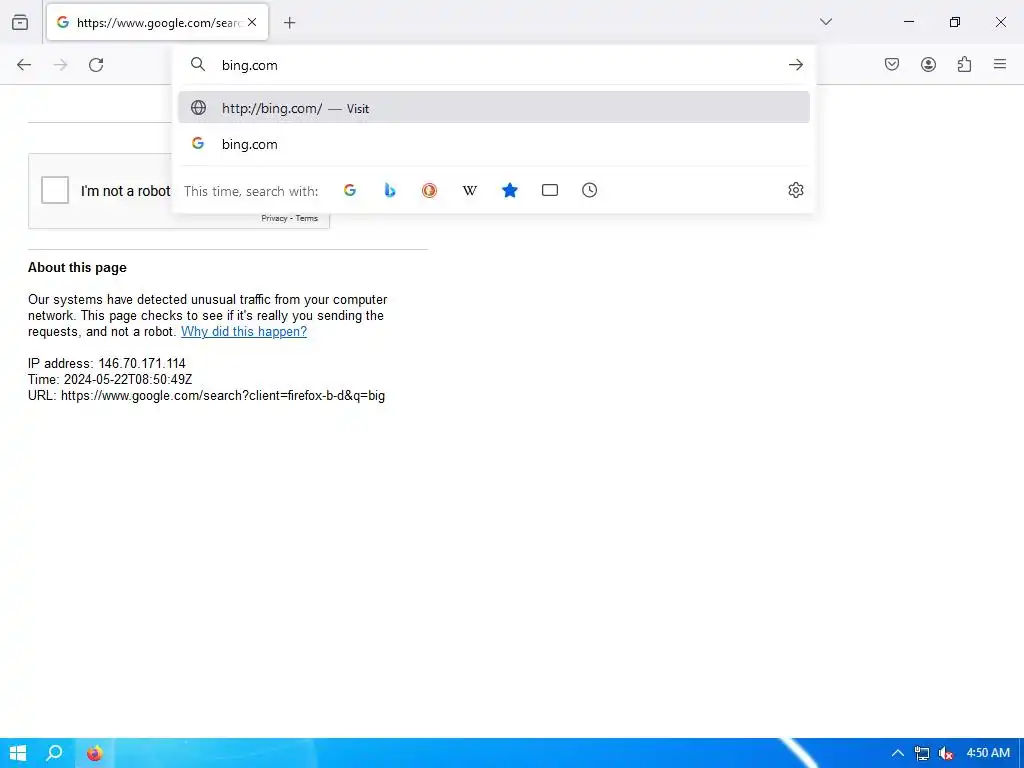Click the URL line with google.com/search
Image resolution: width=1024 pixels, height=768 pixels.
pos(206,396)
